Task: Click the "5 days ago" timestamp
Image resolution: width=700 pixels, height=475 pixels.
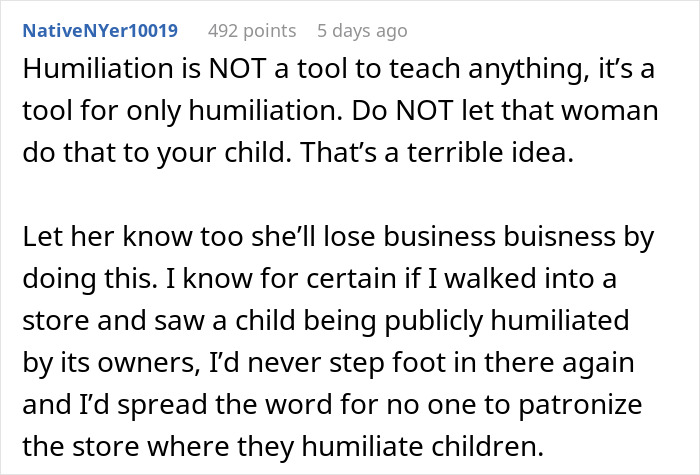Action: [362, 31]
